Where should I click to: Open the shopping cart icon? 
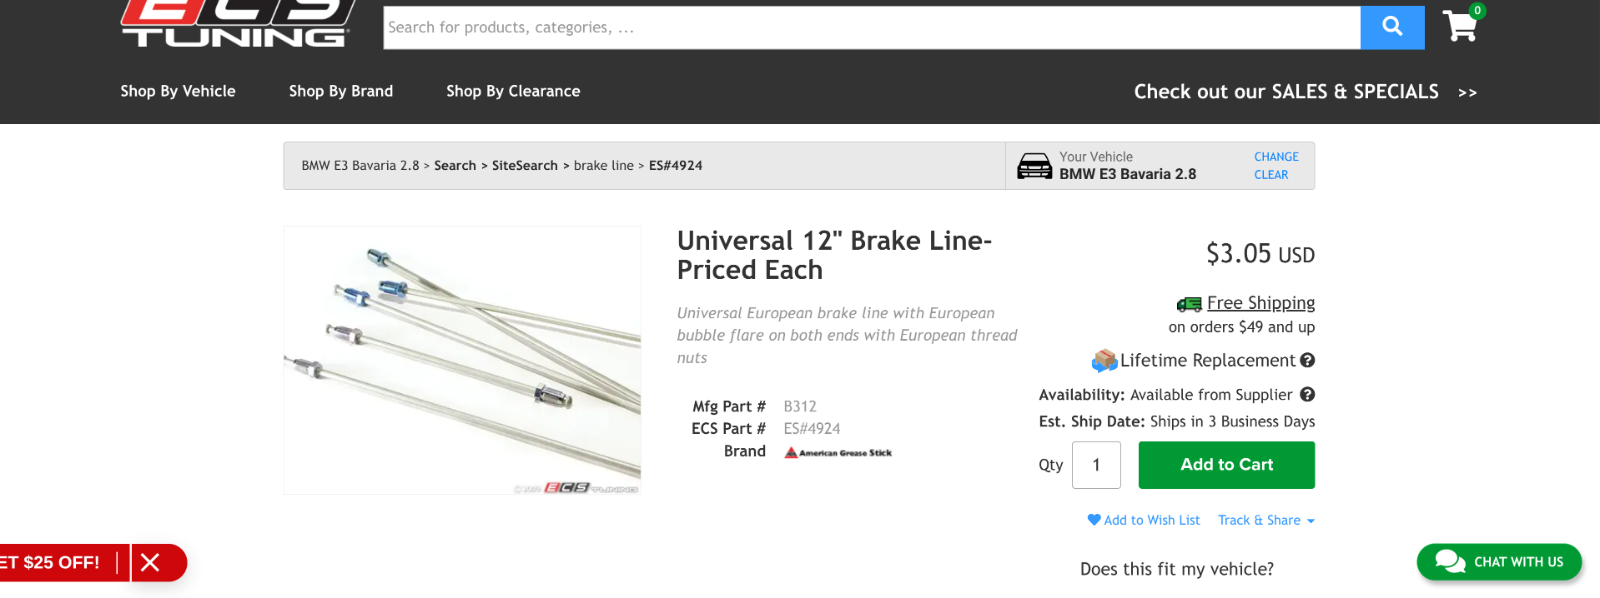click(x=1461, y=26)
